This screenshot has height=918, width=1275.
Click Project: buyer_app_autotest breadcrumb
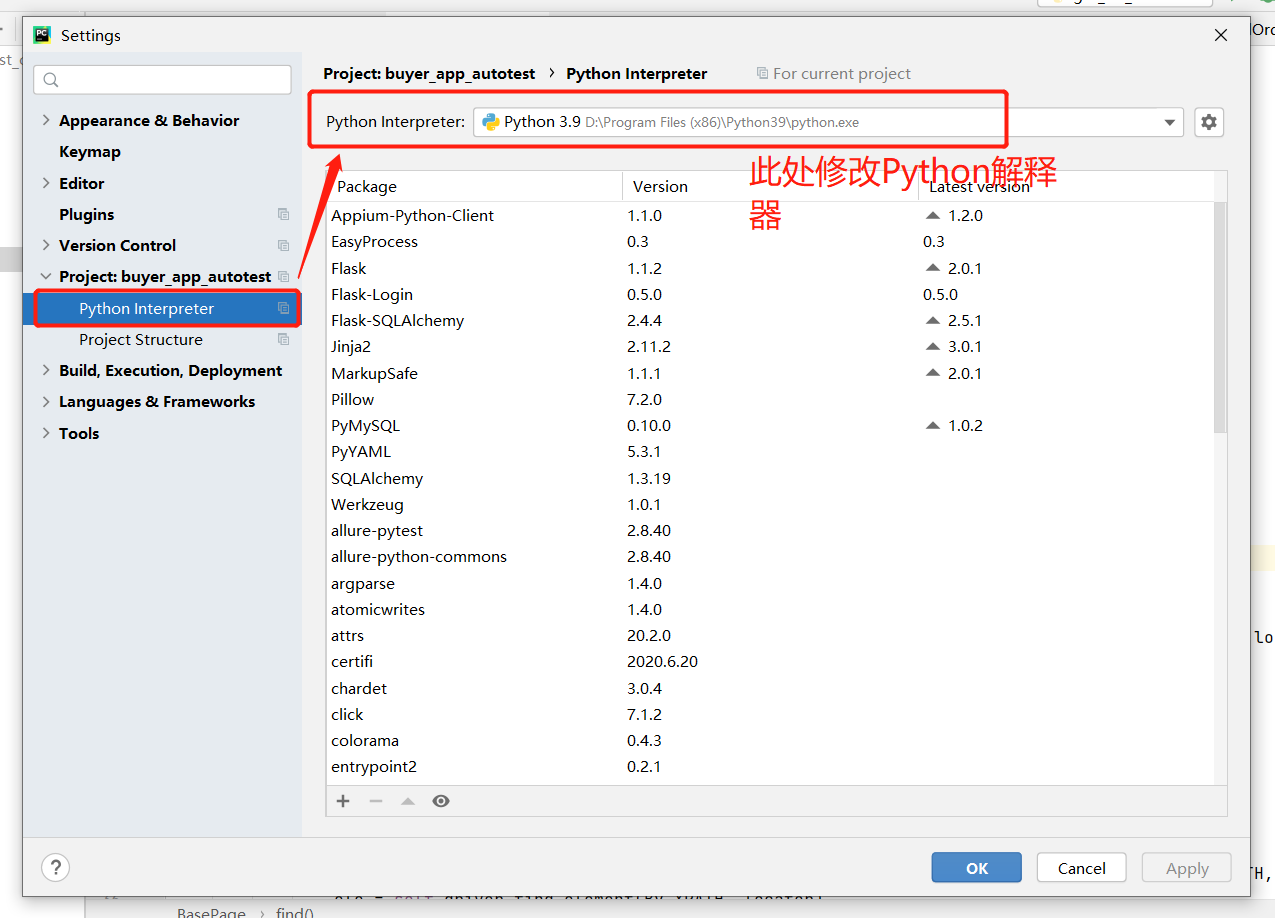pos(429,73)
